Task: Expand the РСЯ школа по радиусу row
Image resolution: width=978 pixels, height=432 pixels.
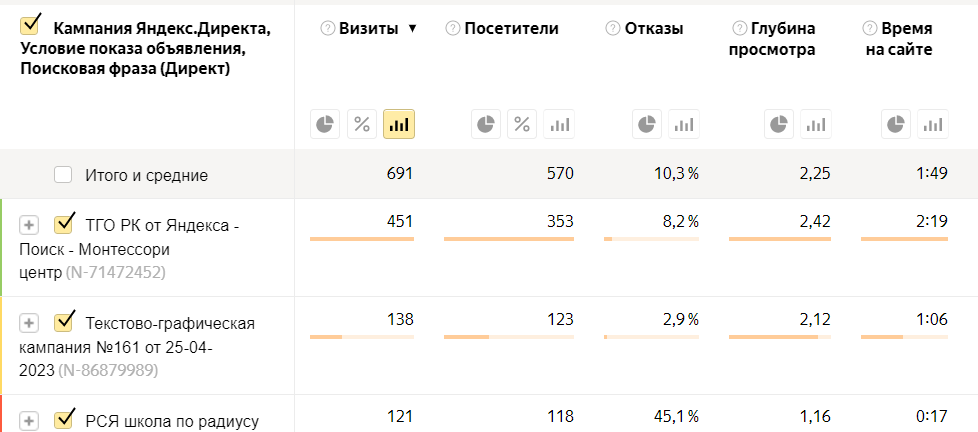Action: 30,421
